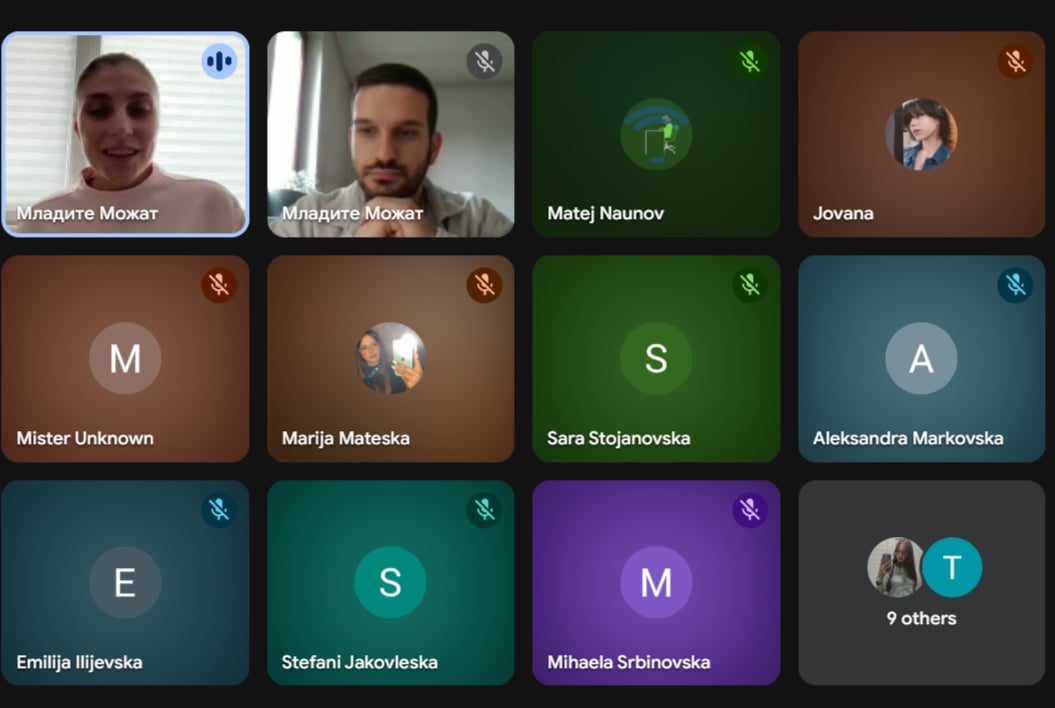Image resolution: width=1055 pixels, height=708 pixels.
Task: Click muted mic icon on second Младите Можат tile
Action: 484,61
